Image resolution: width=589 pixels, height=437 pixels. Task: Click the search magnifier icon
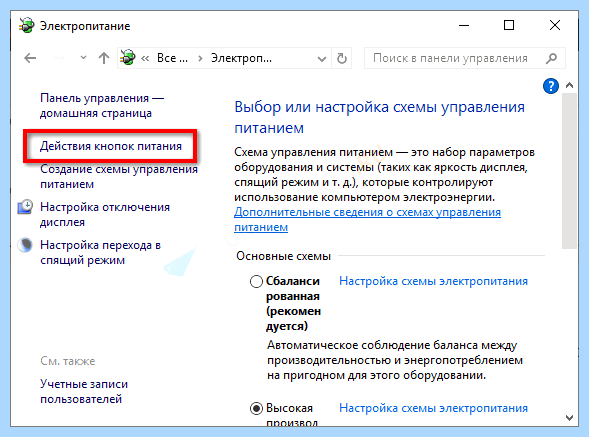click(551, 58)
